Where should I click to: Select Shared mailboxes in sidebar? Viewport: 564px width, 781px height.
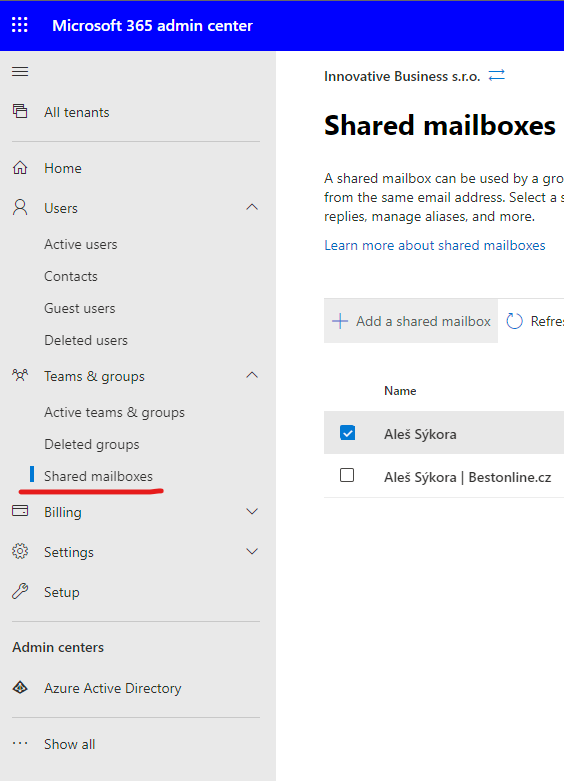pyautogui.click(x=99, y=476)
